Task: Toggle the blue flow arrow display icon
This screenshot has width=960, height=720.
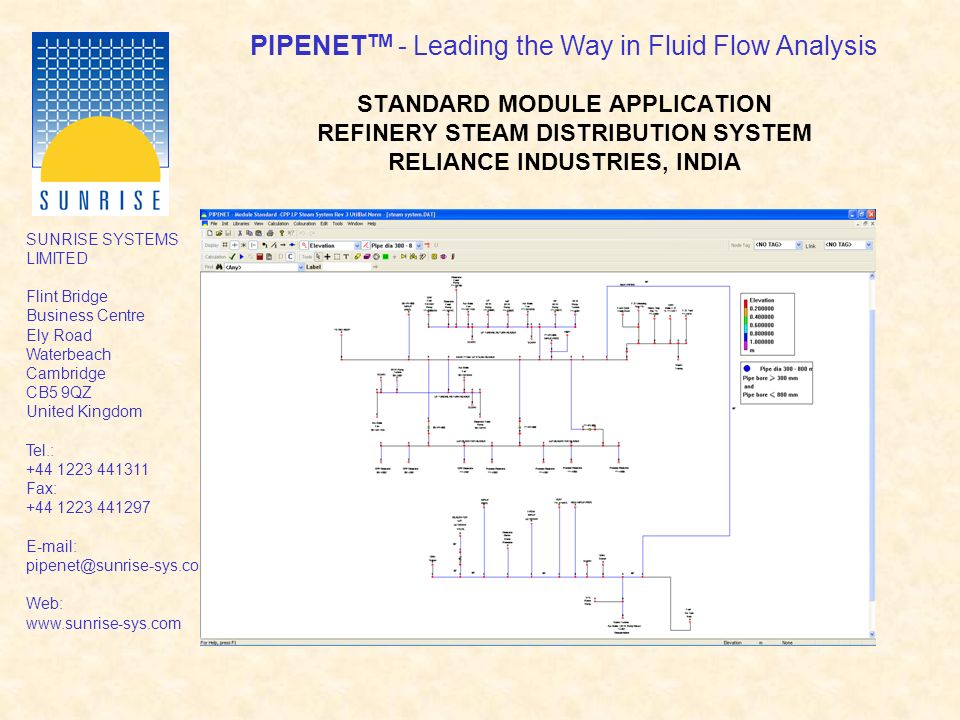Action: click(x=292, y=246)
